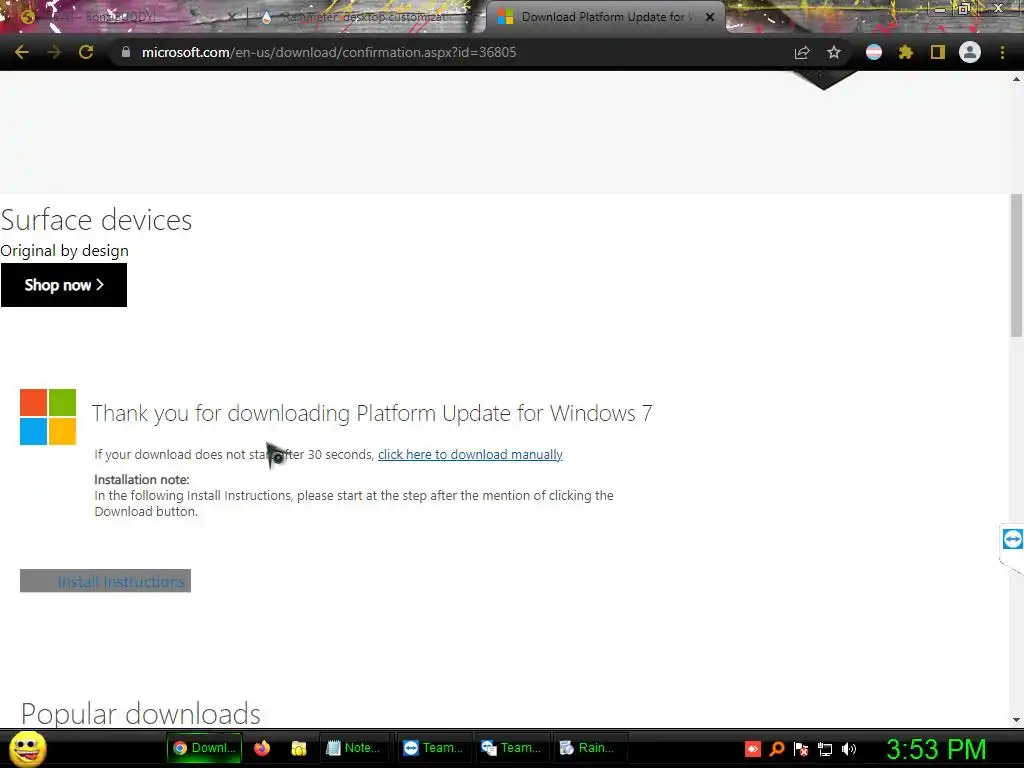1024x768 pixels.
Task: Select the Chrome 'Downl...' taskbar button
Action: point(204,748)
